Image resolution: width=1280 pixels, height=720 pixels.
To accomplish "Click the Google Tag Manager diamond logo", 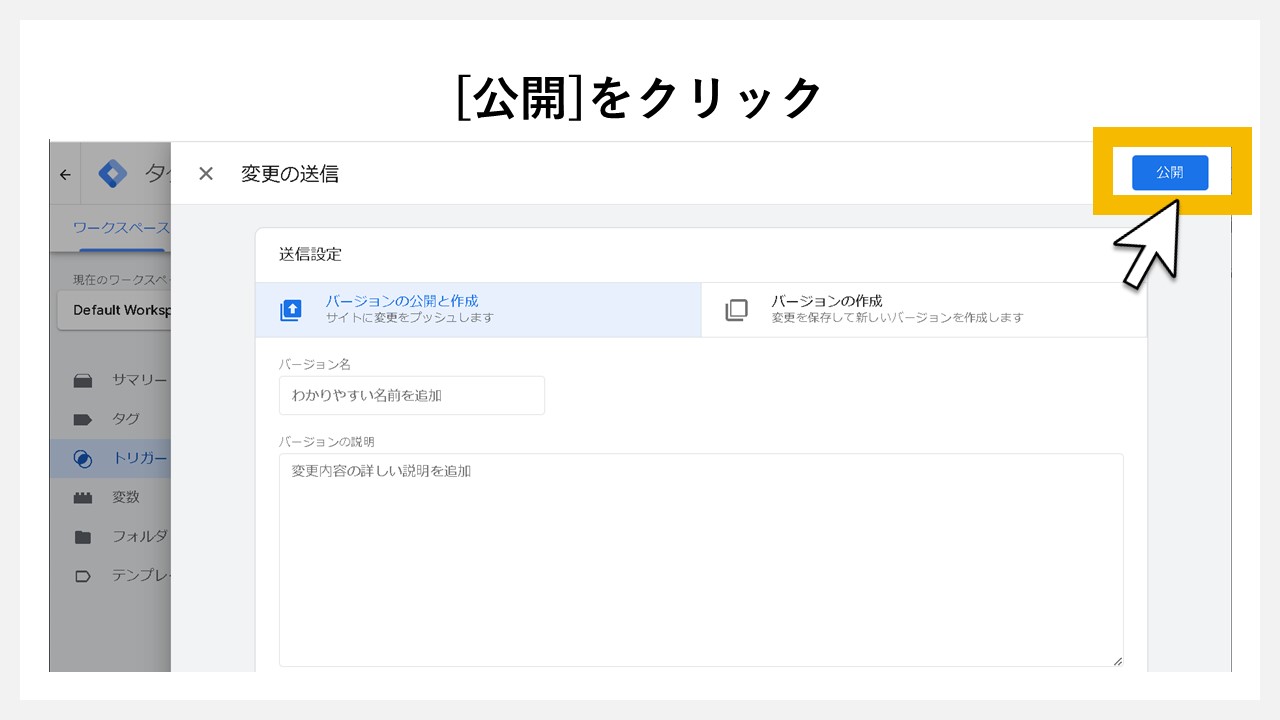I will point(113,172).
